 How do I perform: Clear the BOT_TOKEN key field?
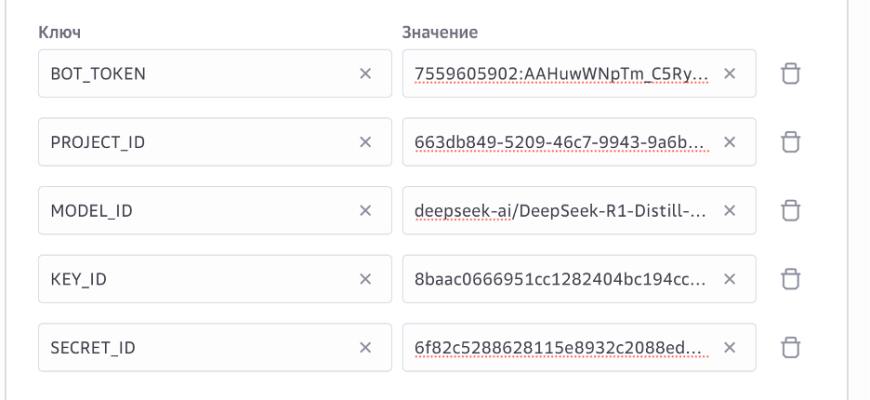tap(365, 73)
